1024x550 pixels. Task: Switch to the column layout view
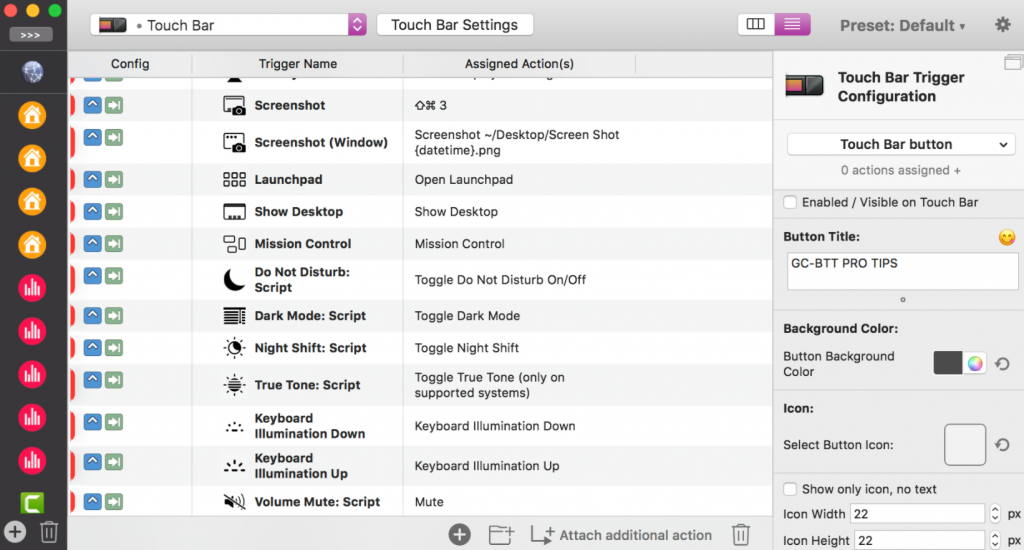[x=755, y=25]
